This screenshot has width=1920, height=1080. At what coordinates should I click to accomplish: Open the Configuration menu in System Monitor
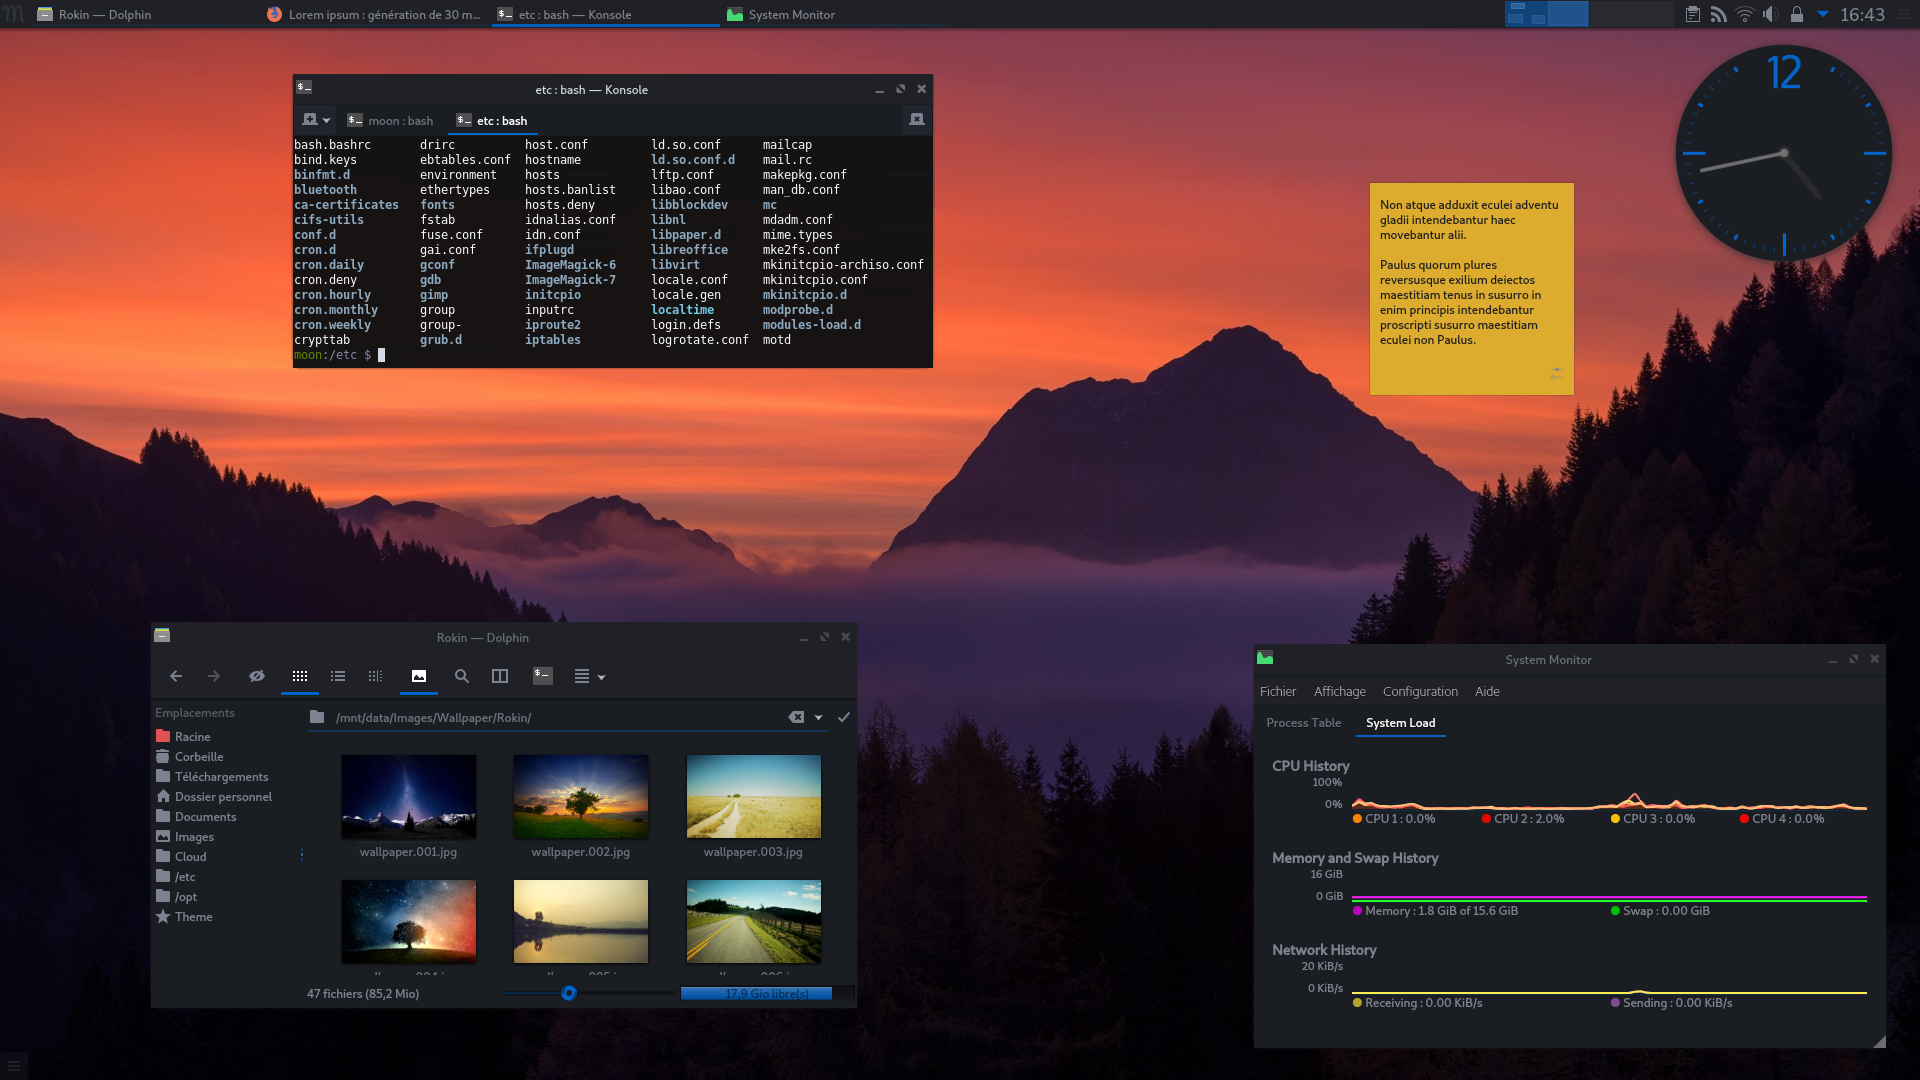(1420, 692)
